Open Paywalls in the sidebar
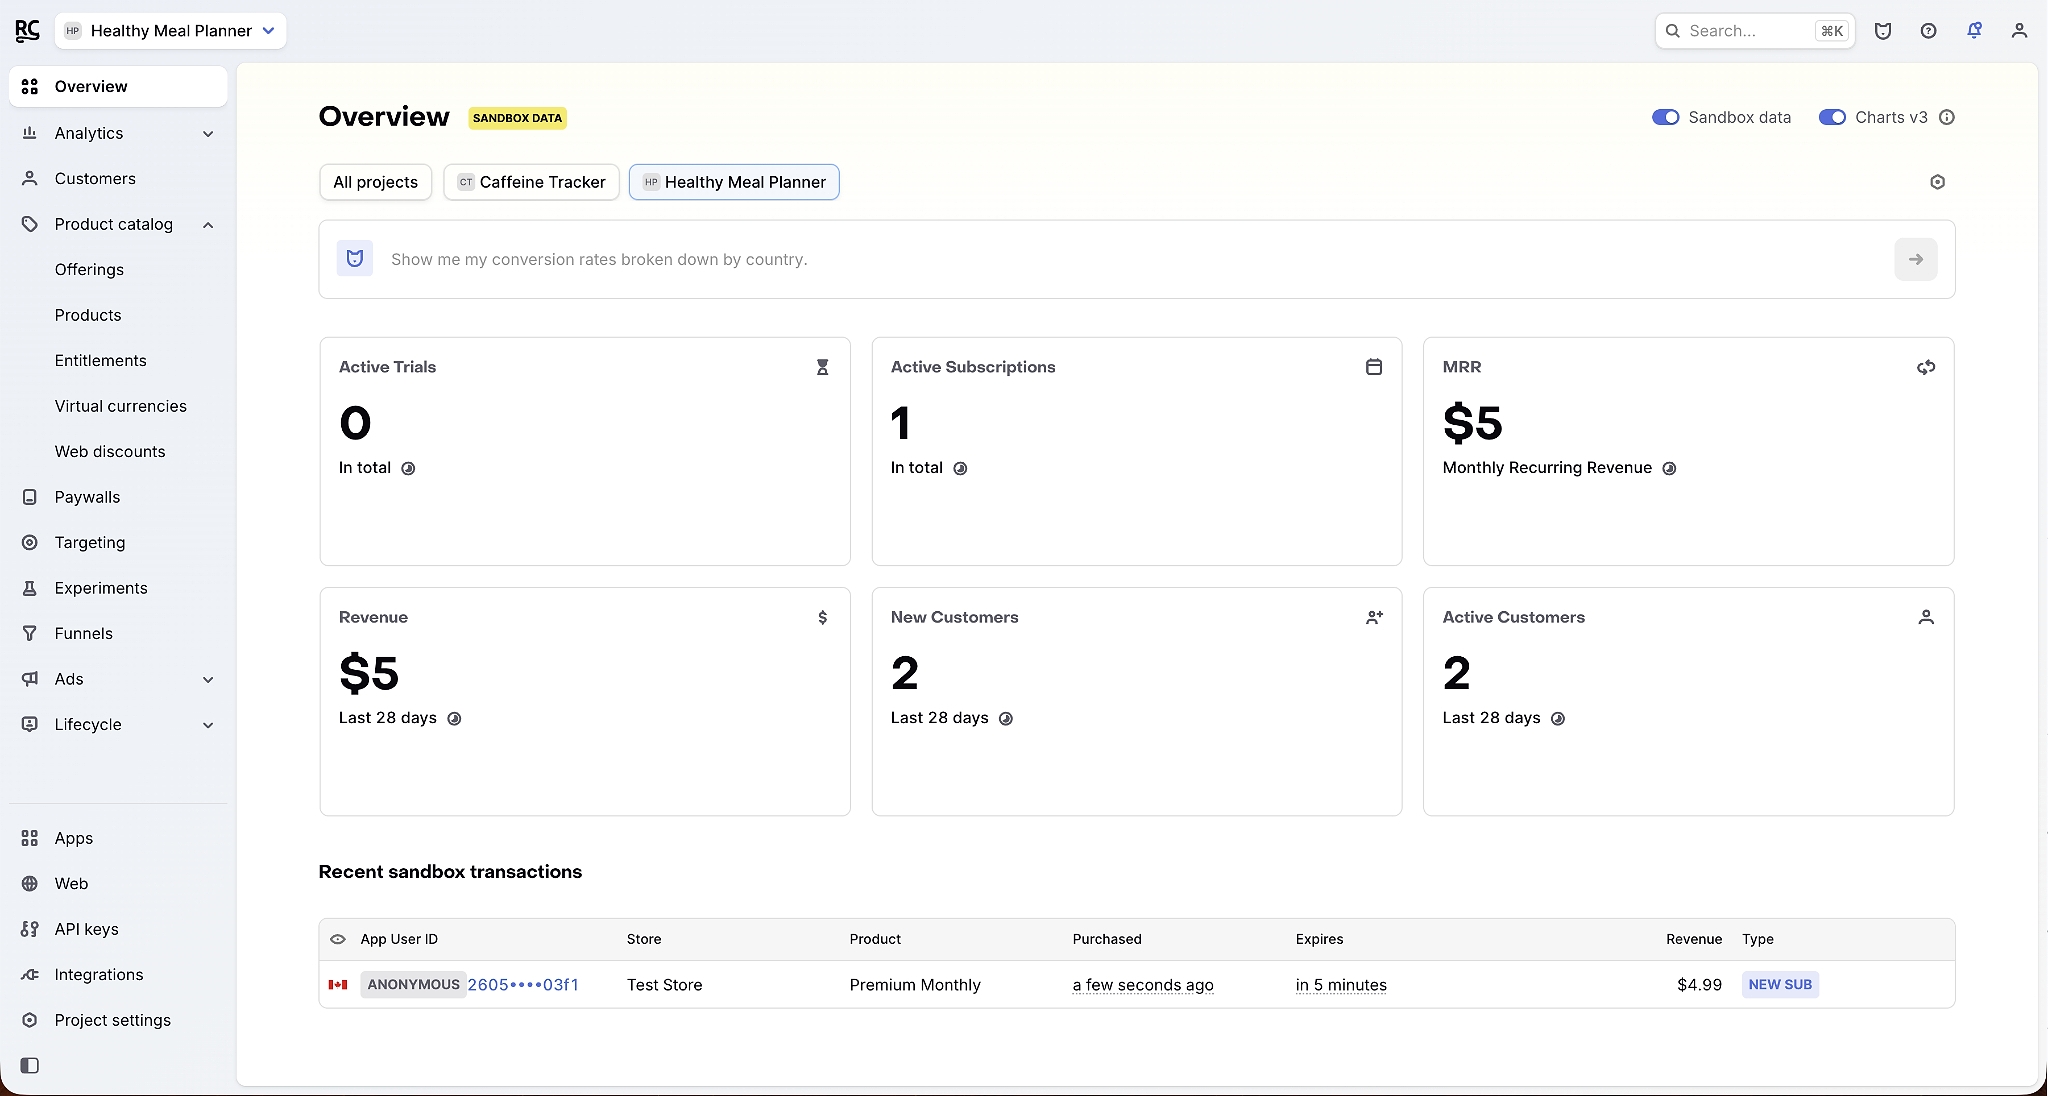Image resolution: width=2048 pixels, height=1096 pixels. point(118,497)
